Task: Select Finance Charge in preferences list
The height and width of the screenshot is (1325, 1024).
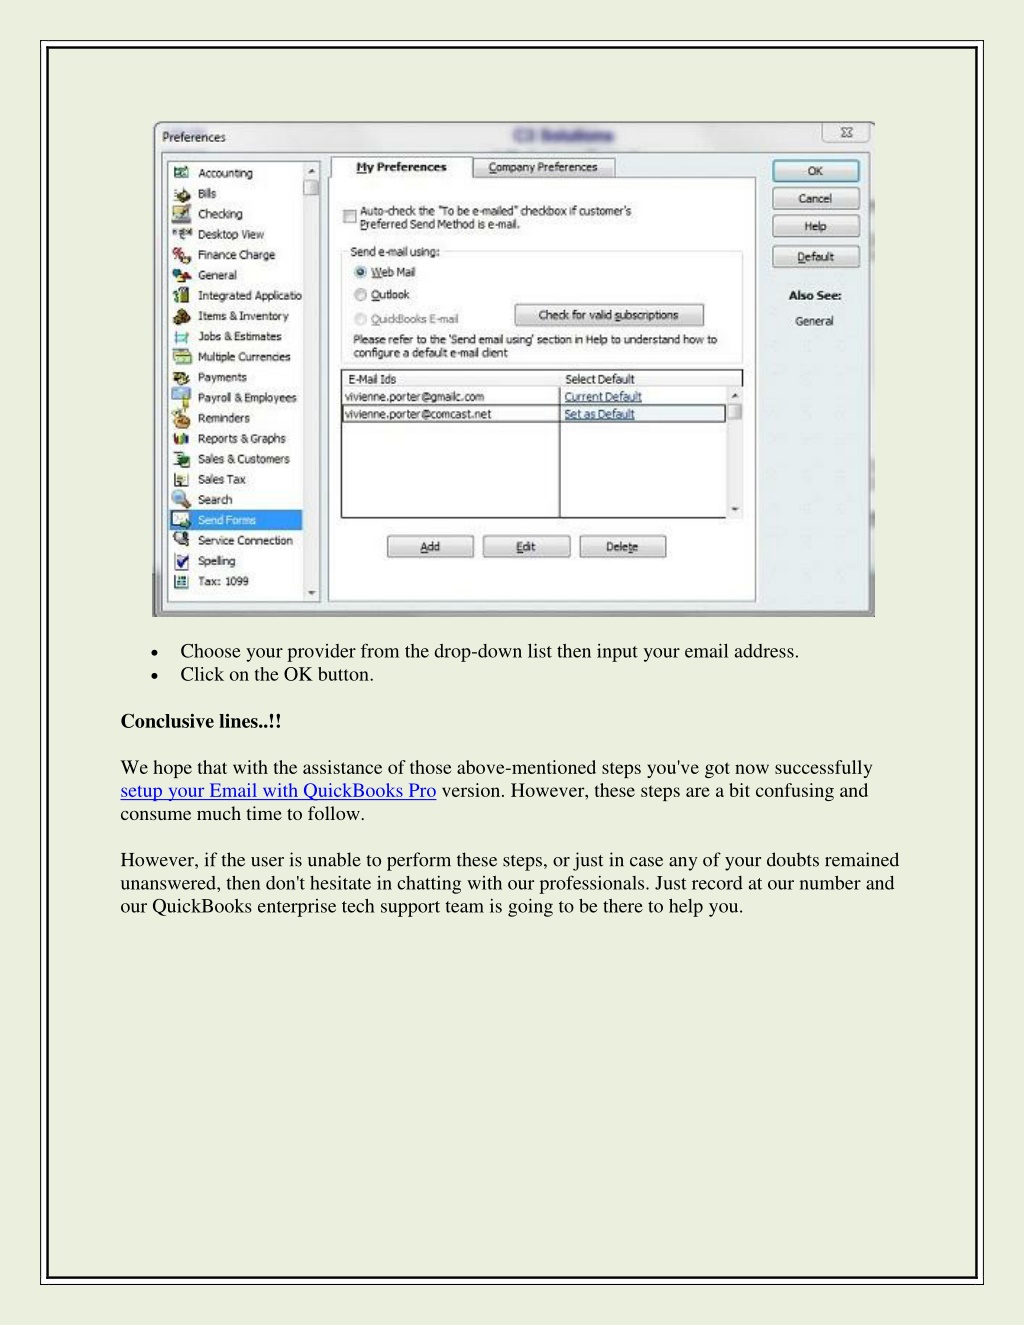Action: click(x=236, y=255)
